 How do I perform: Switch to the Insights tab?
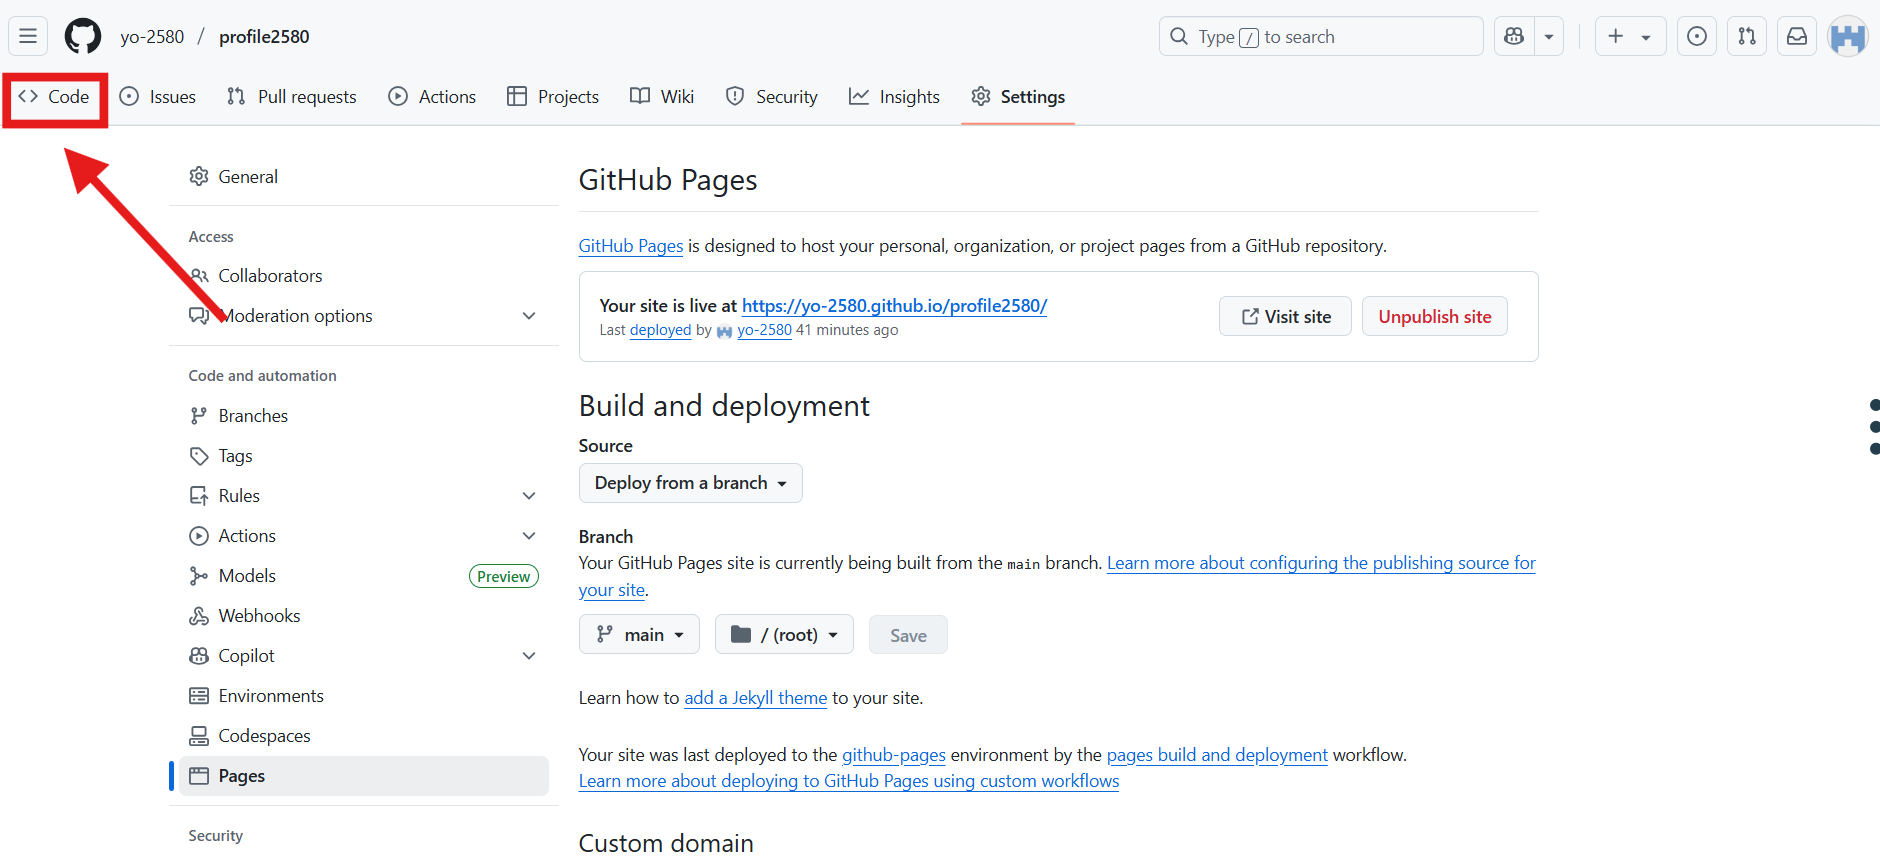click(x=895, y=96)
